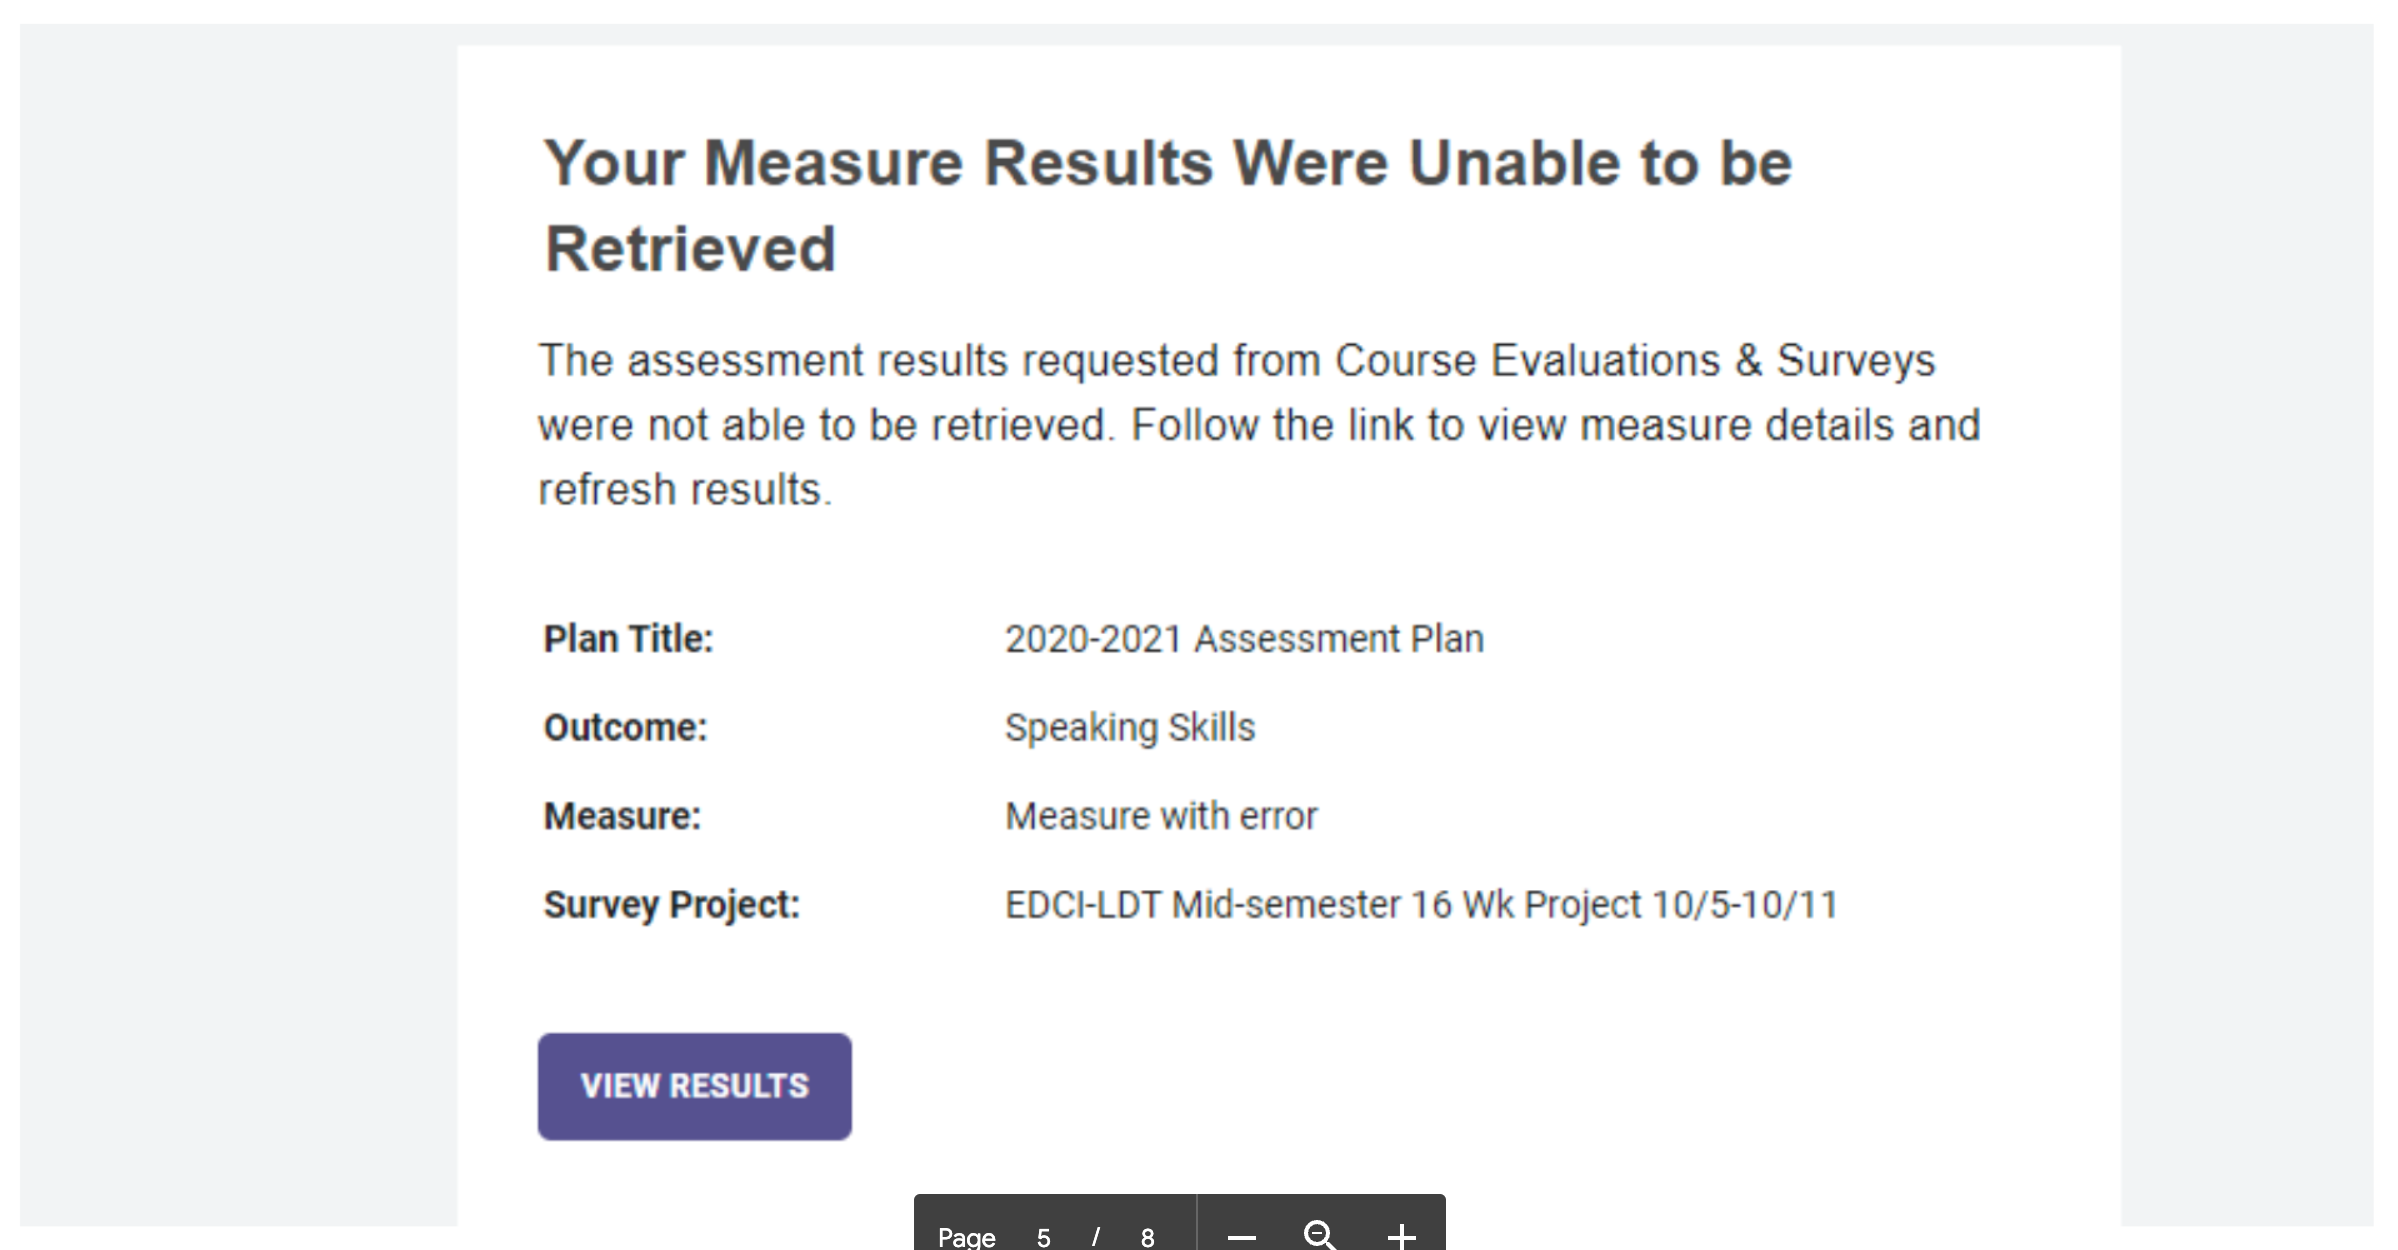Click the Measure with error text
The image size is (2398, 1250).
1161,816
